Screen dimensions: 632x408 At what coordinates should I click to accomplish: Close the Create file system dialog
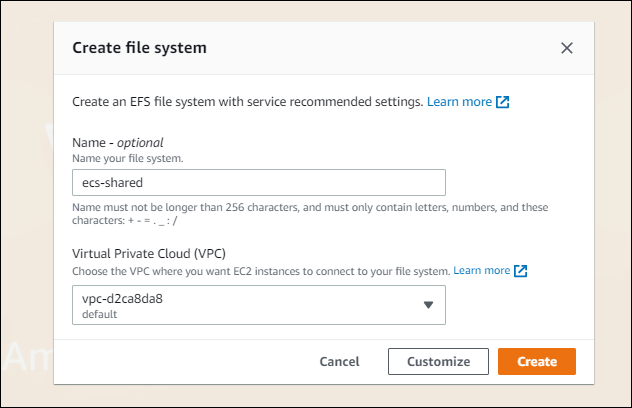pyautogui.click(x=567, y=48)
